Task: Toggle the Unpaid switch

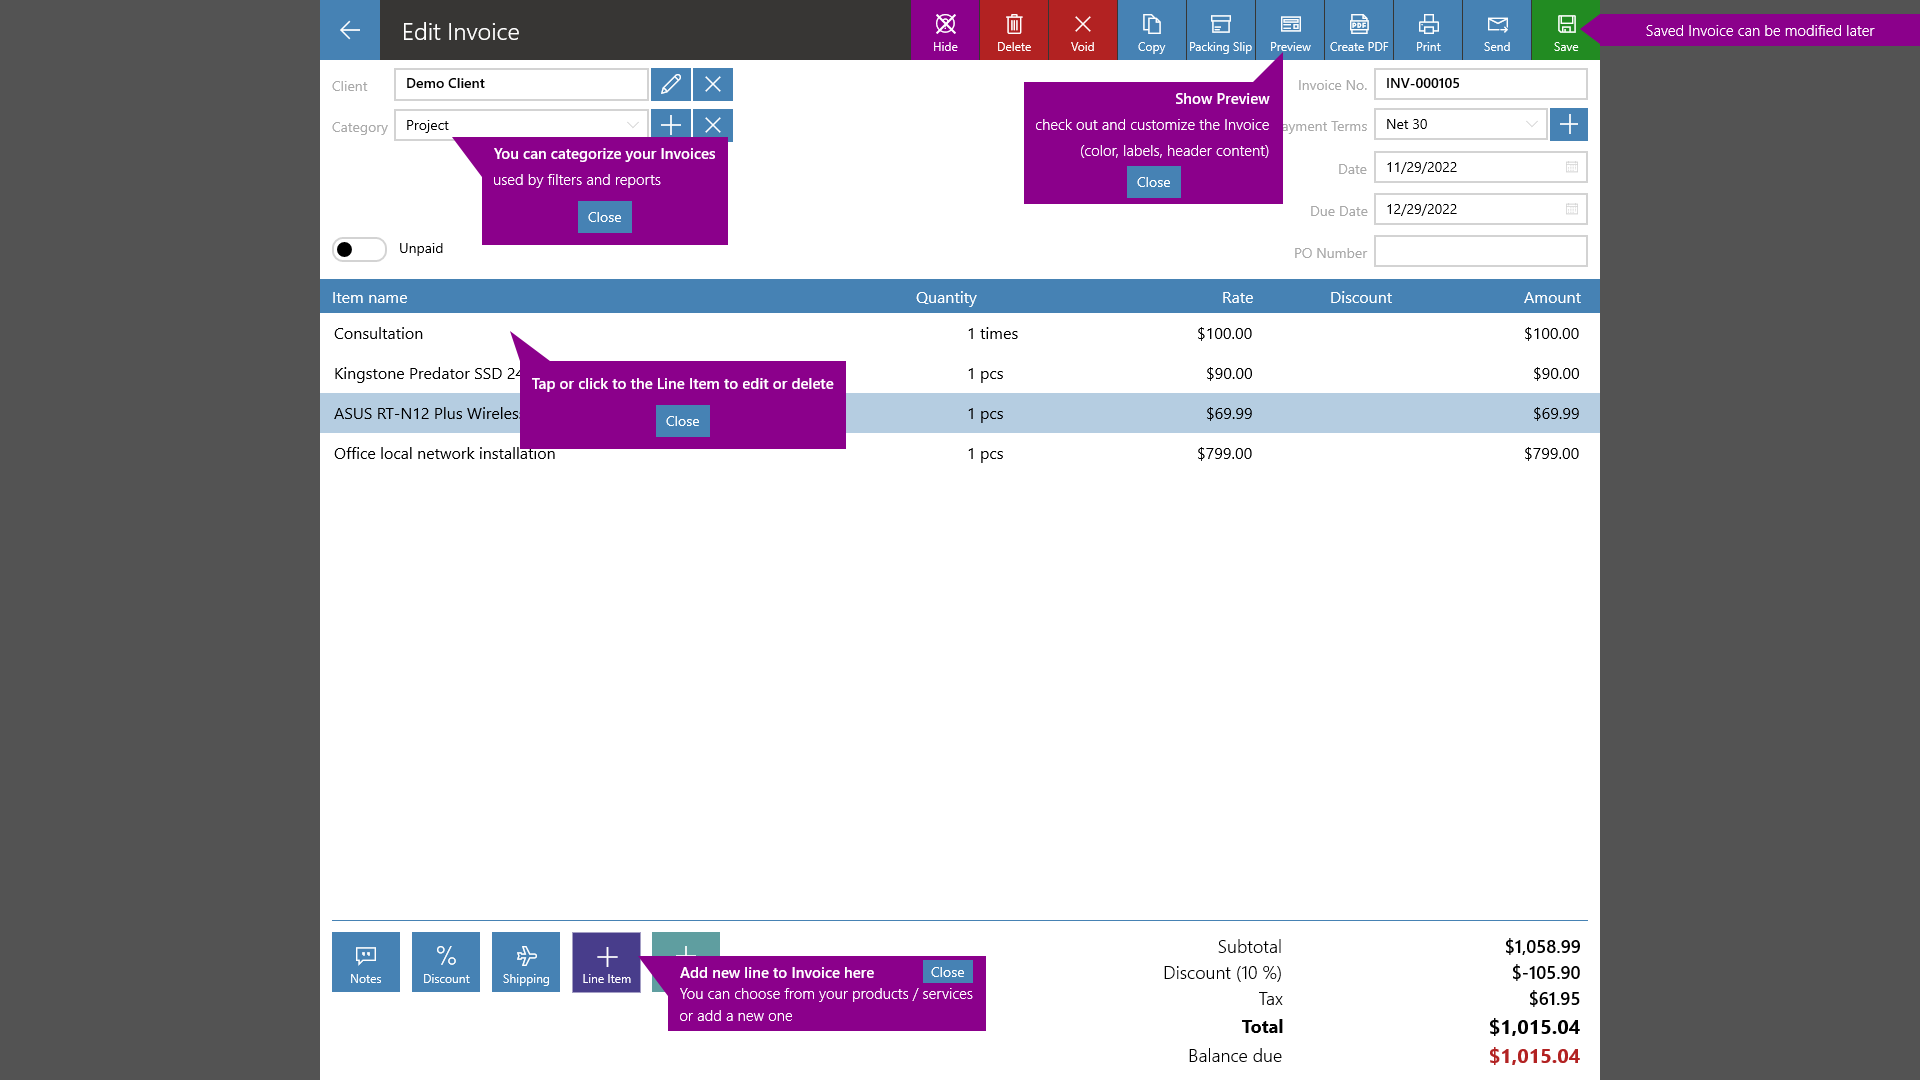Action: tap(359, 248)
